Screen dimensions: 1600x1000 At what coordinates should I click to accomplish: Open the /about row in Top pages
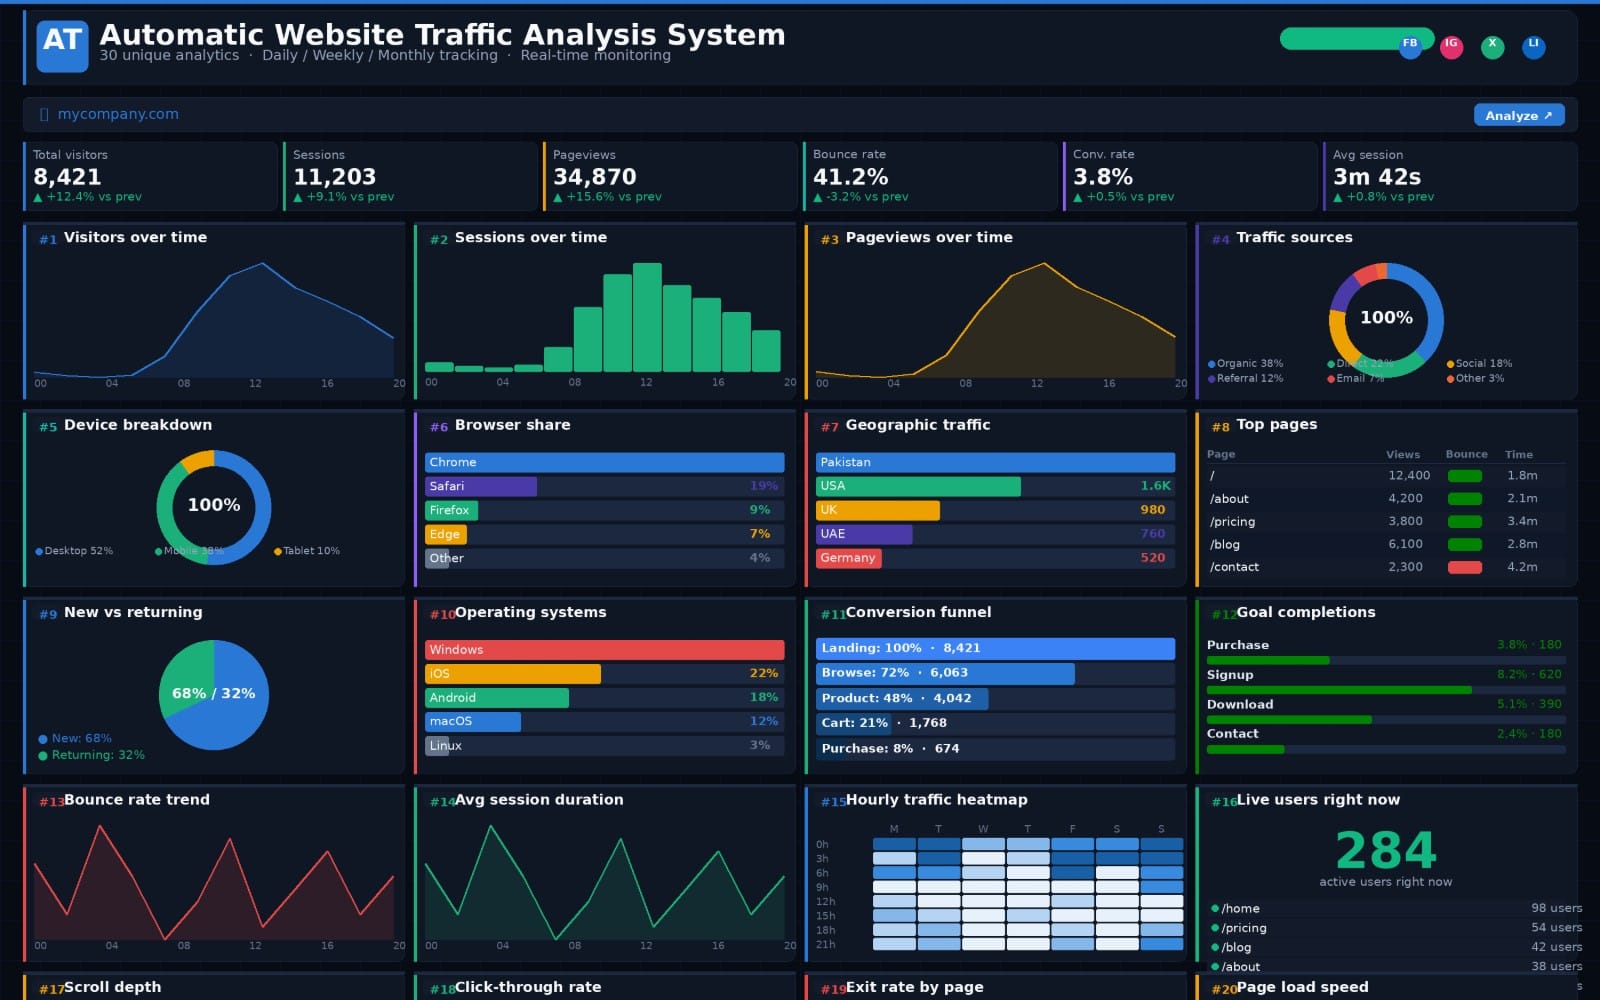(1386, 498)
